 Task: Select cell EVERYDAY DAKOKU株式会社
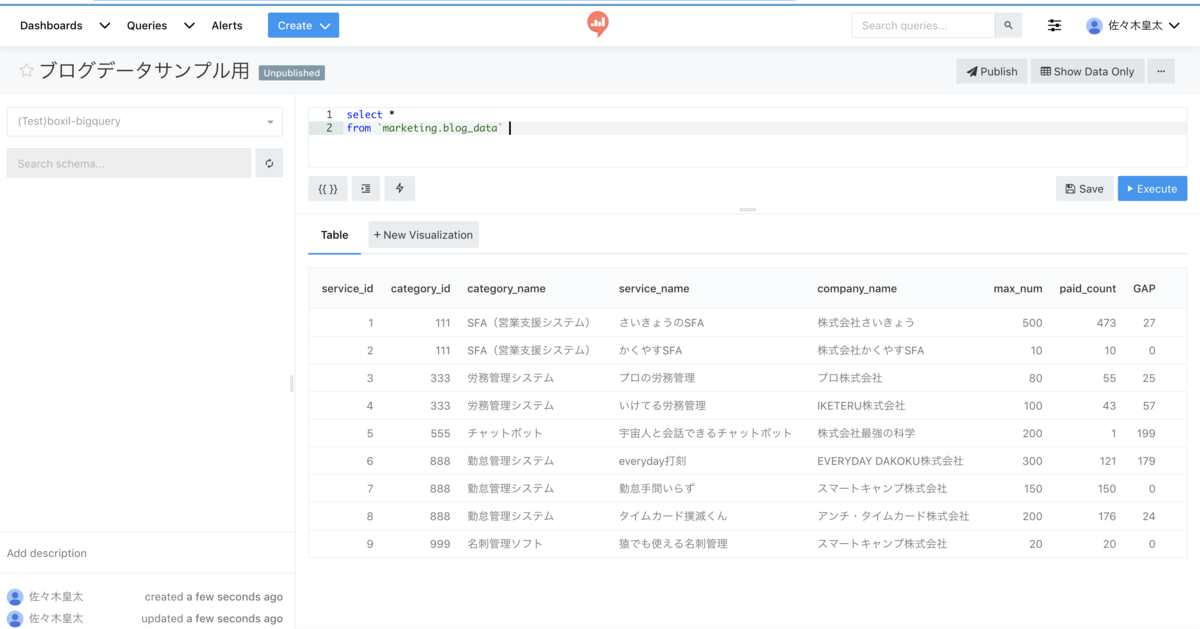click(890, 461)
